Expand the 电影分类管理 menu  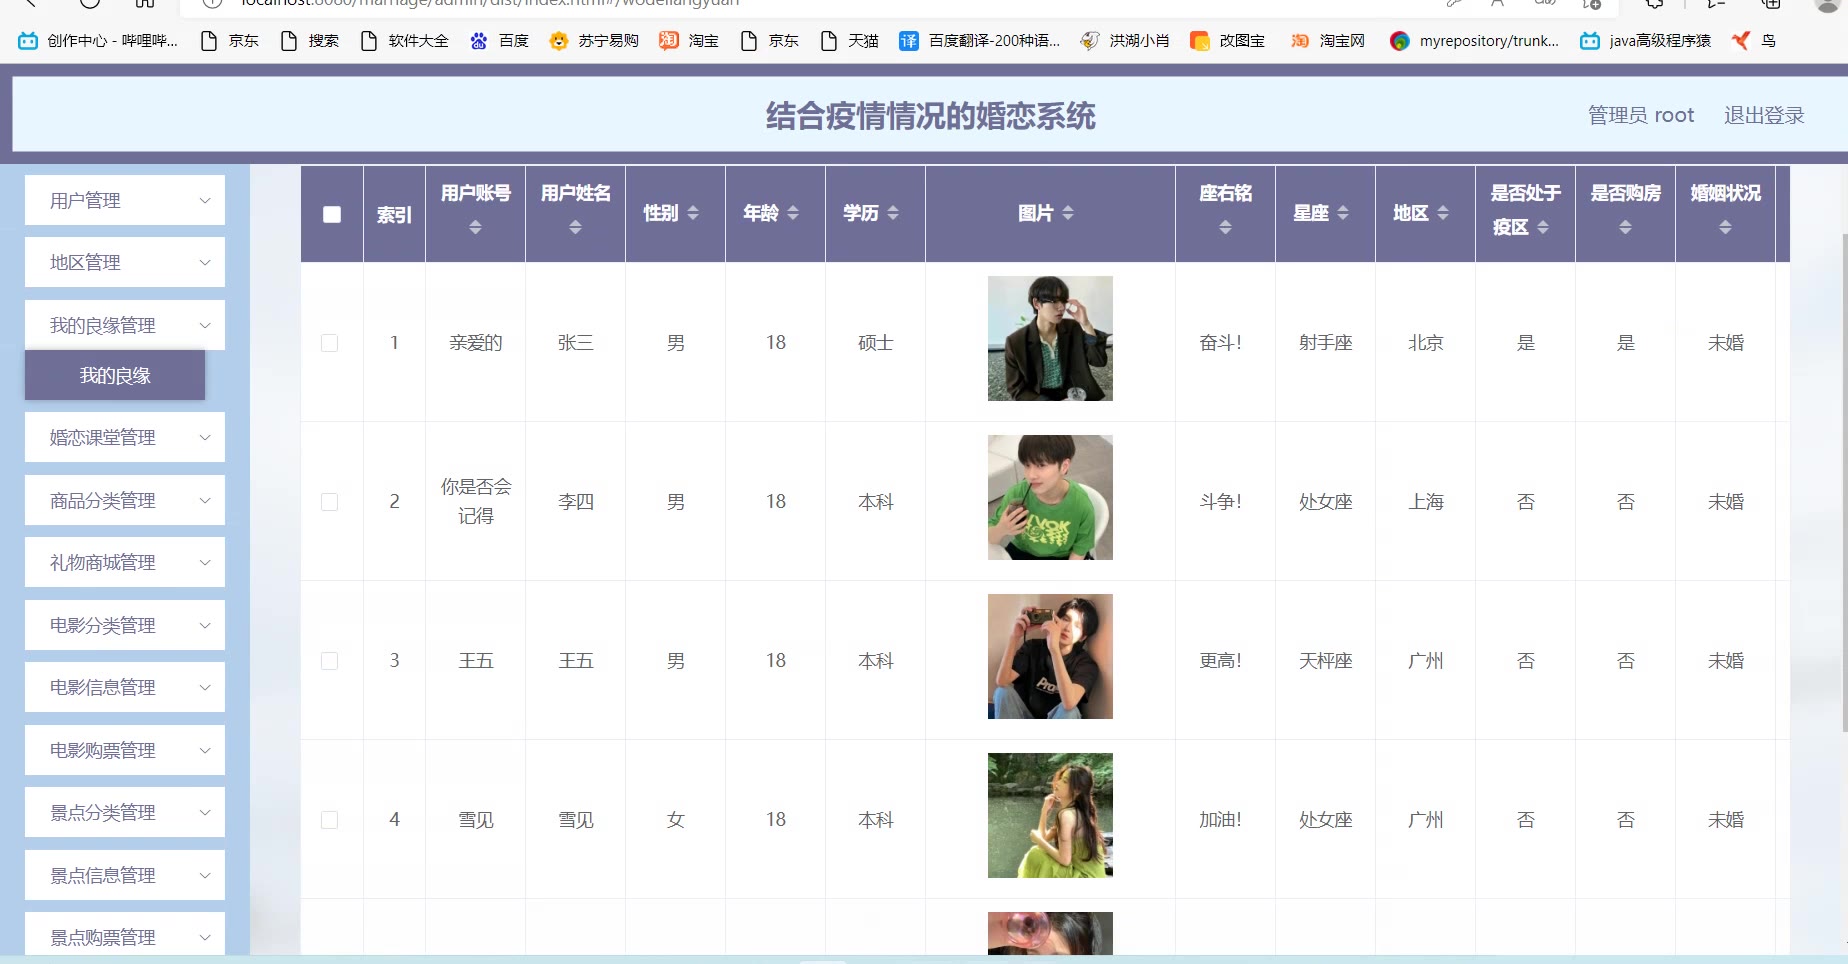click(x=125, y=625)
